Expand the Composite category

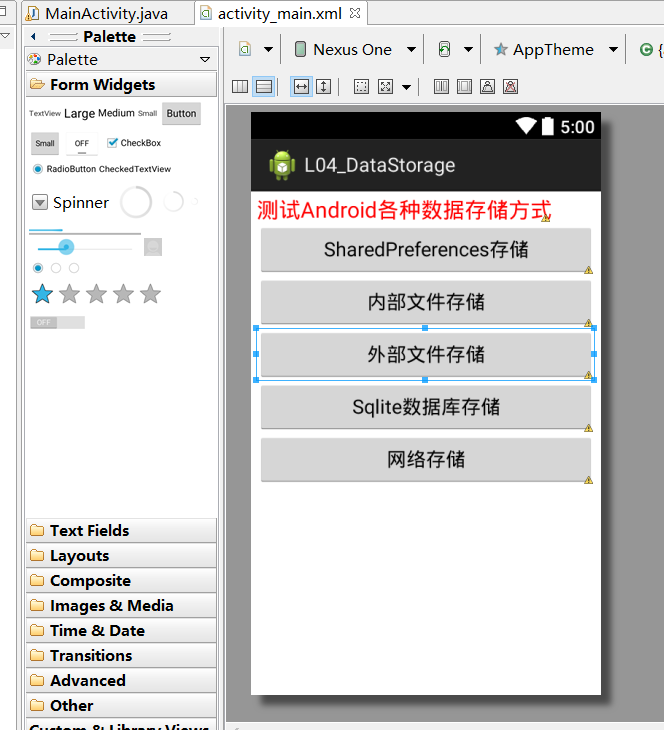(x=121, y=581)
